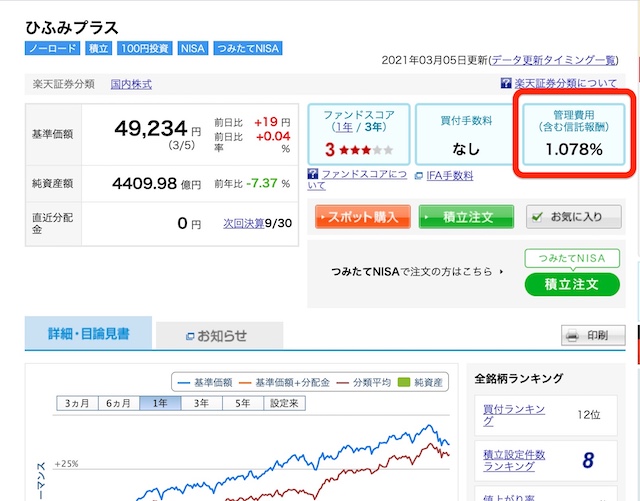Select 1年 chart period

(x=160, y=404)
